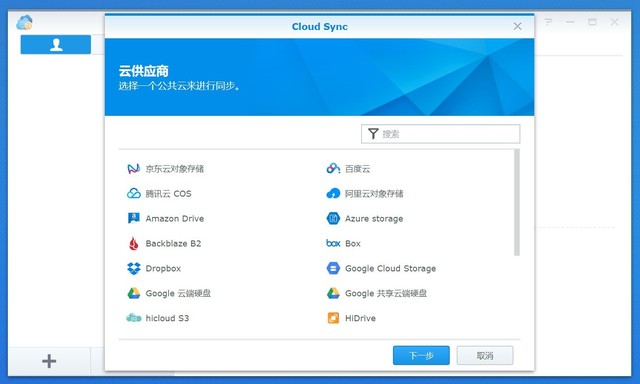This screenshot has width=640, height=384.
Task: Select the Box logo icon
Action: (333, 243)
